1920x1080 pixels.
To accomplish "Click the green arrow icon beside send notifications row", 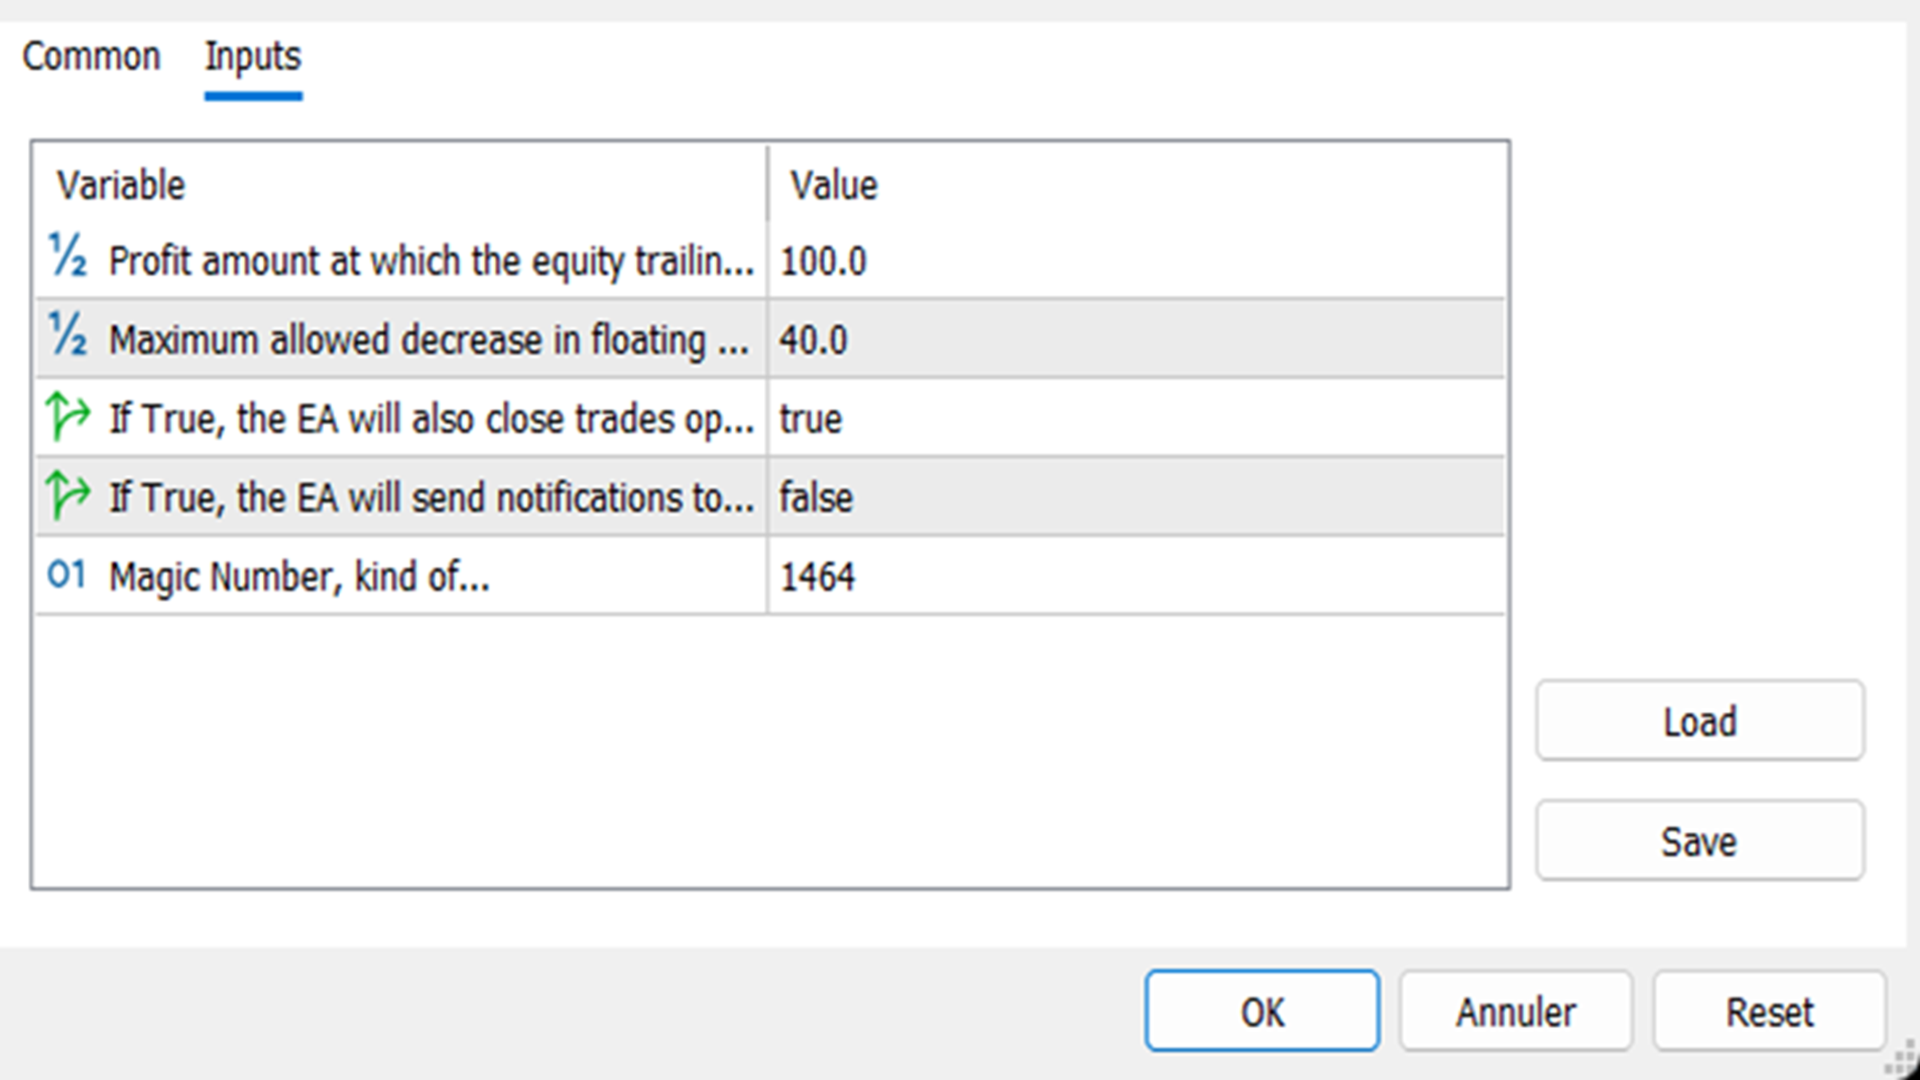I will pos(68,495).
